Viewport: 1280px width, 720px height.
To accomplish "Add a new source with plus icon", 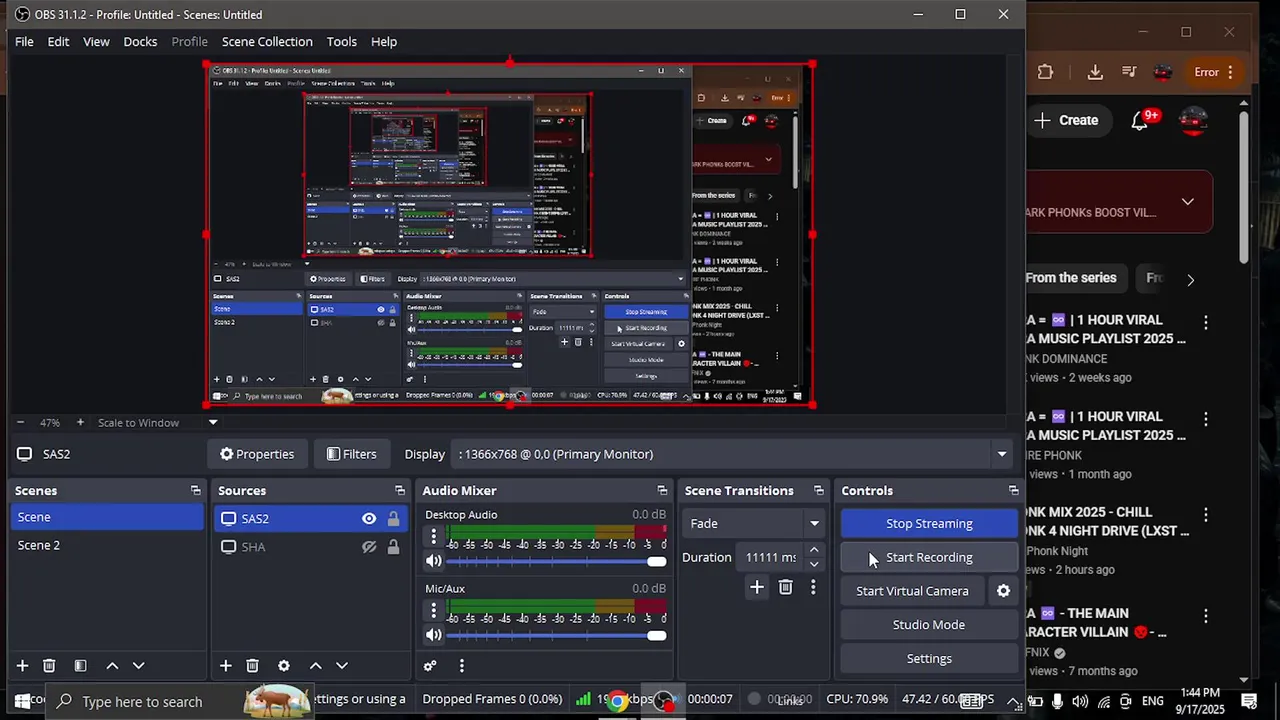I will [226, 666].
